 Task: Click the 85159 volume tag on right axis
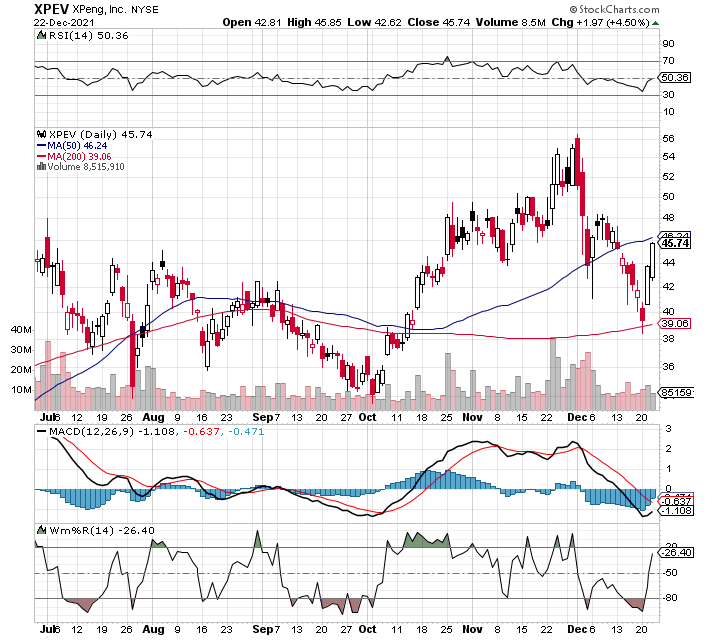[x=676, y=393]
